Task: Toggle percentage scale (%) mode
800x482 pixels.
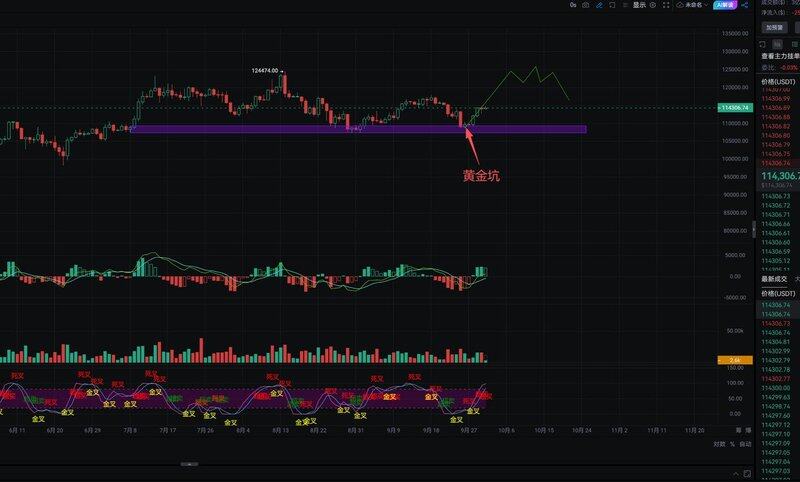Action: 731,444
